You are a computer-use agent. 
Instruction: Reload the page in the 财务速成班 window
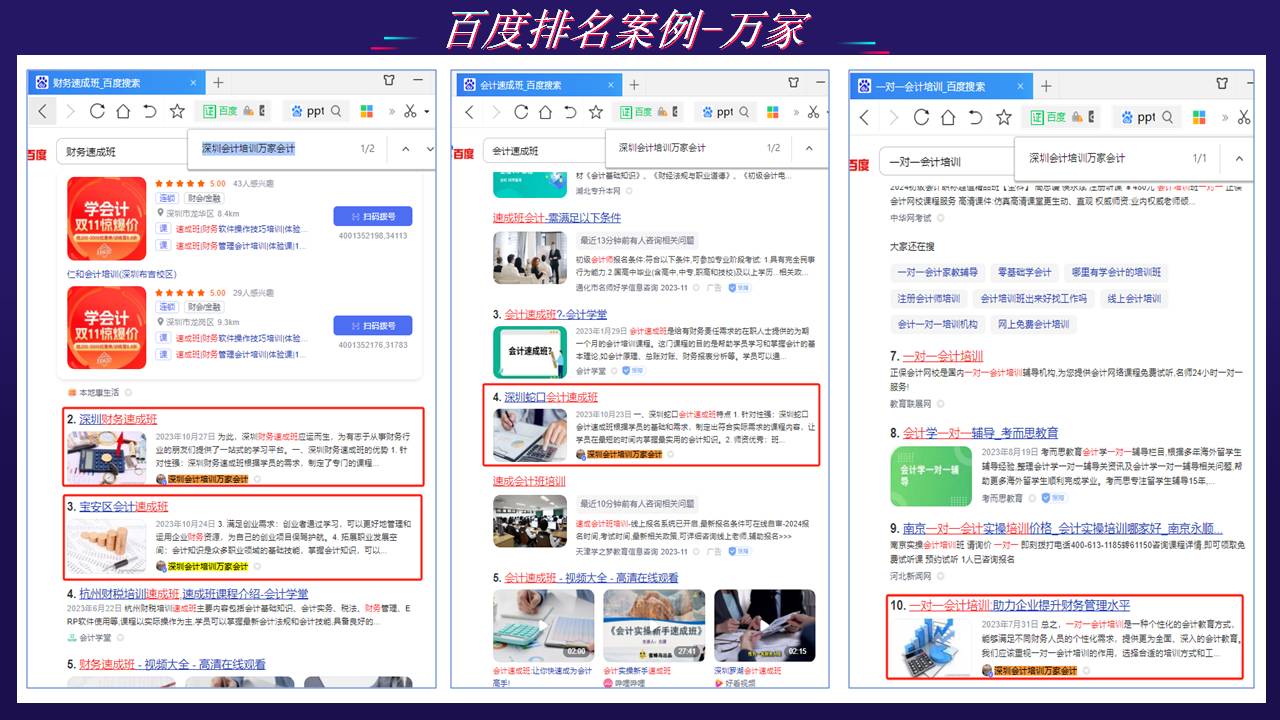tap(97, 112)
